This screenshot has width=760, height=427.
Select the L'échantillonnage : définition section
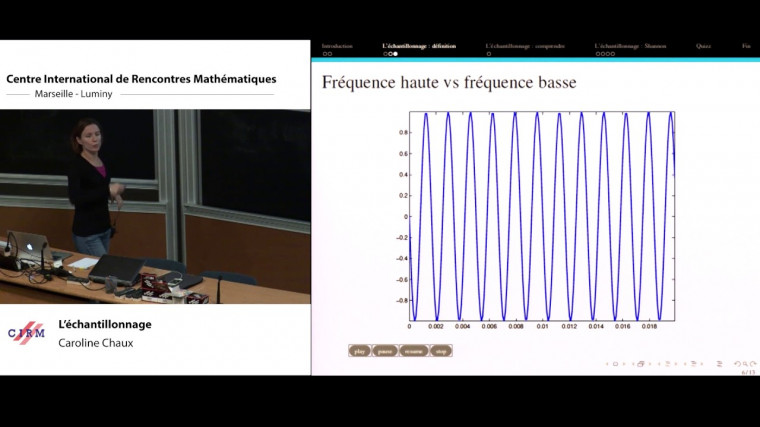(x=418, y=46)
